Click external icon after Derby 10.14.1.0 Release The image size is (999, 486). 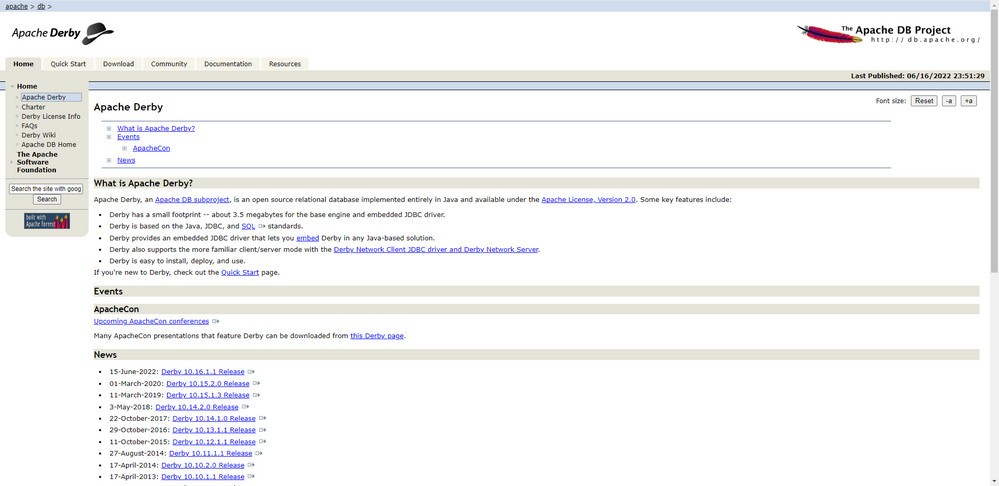coord(262,418)
